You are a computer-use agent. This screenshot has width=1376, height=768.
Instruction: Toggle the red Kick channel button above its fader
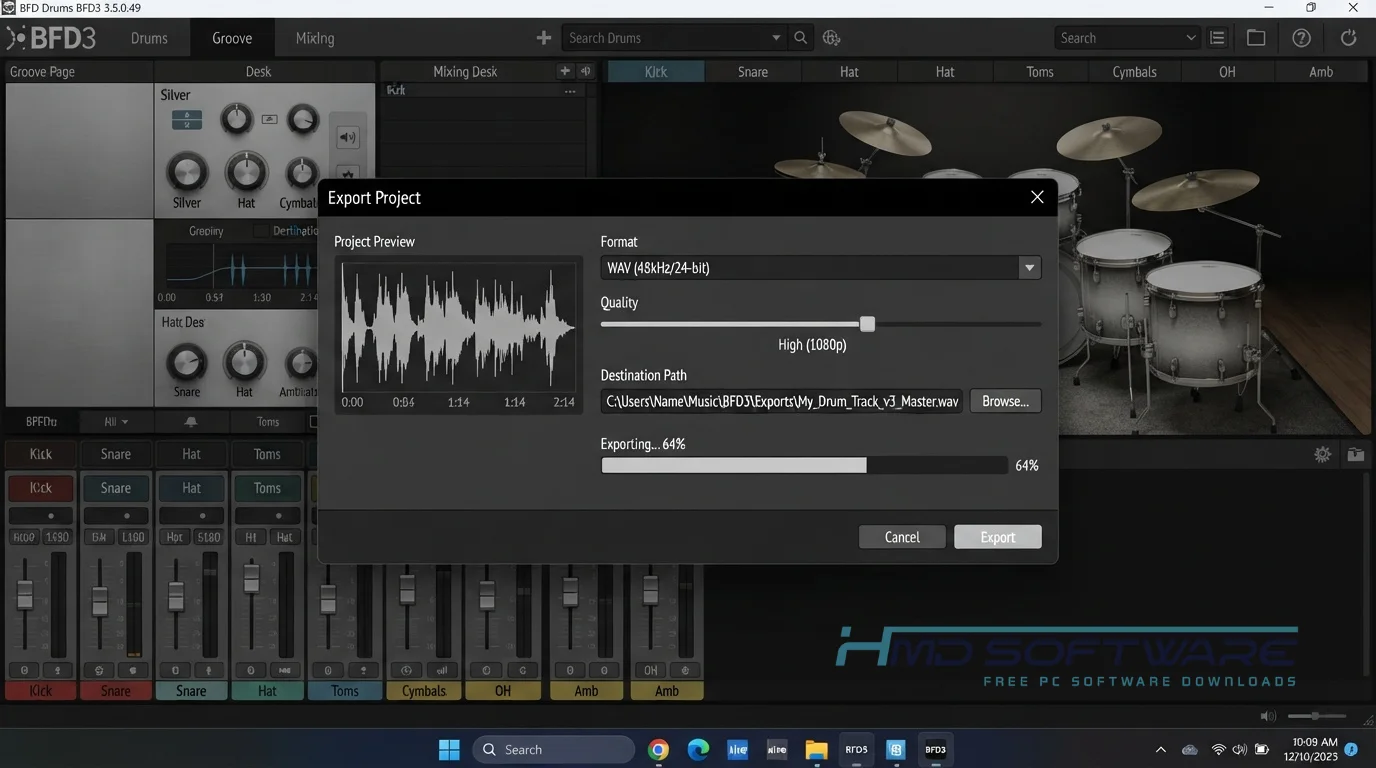point(41,488)
